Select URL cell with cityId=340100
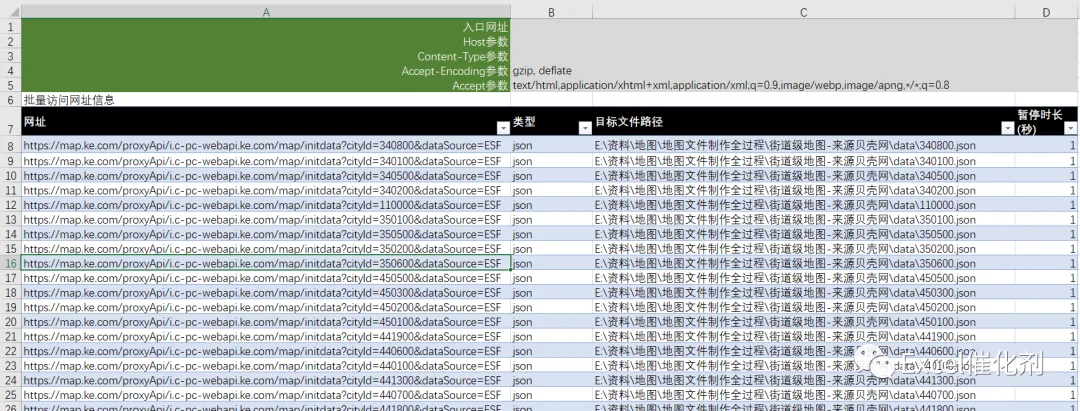This screenshot has width=1080, height=411. [x=267, y=161]
